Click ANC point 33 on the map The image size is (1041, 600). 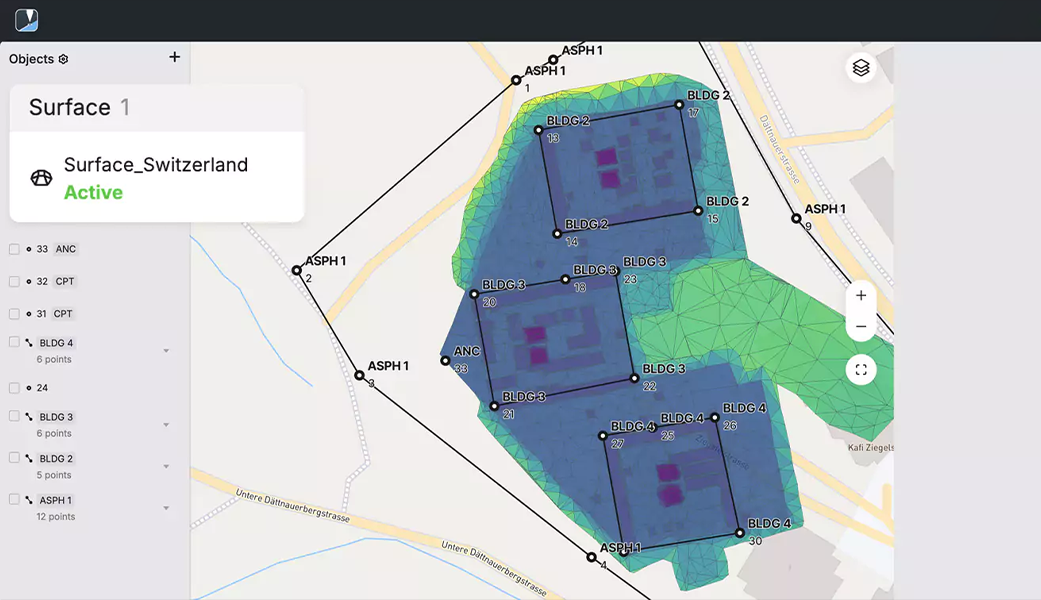(446, 360)
